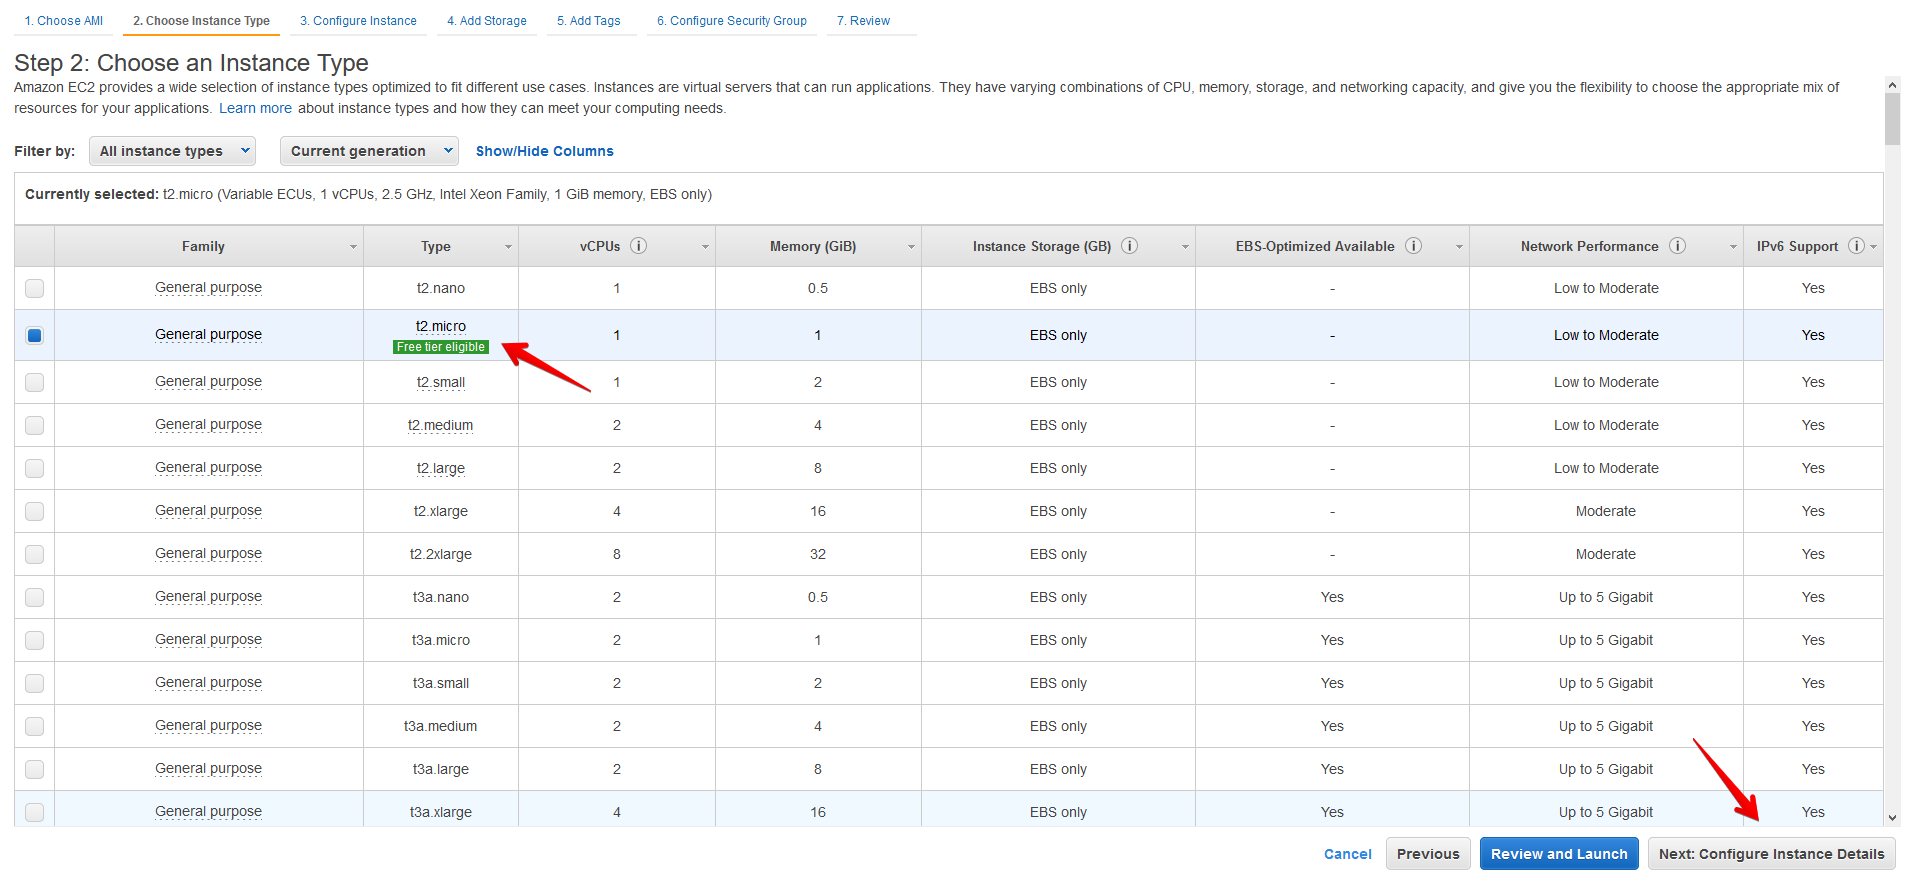Jump to 7. Review tab

[863, 21]
